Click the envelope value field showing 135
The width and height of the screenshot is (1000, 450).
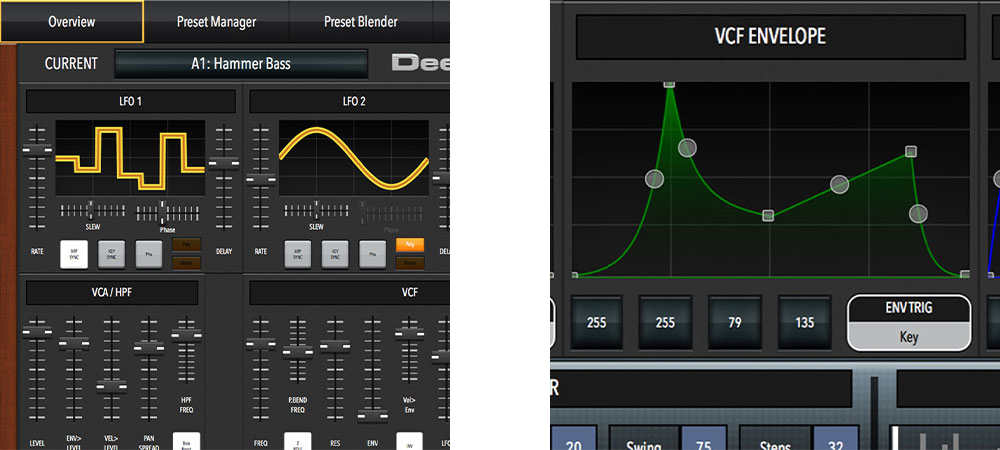(805, 323)
